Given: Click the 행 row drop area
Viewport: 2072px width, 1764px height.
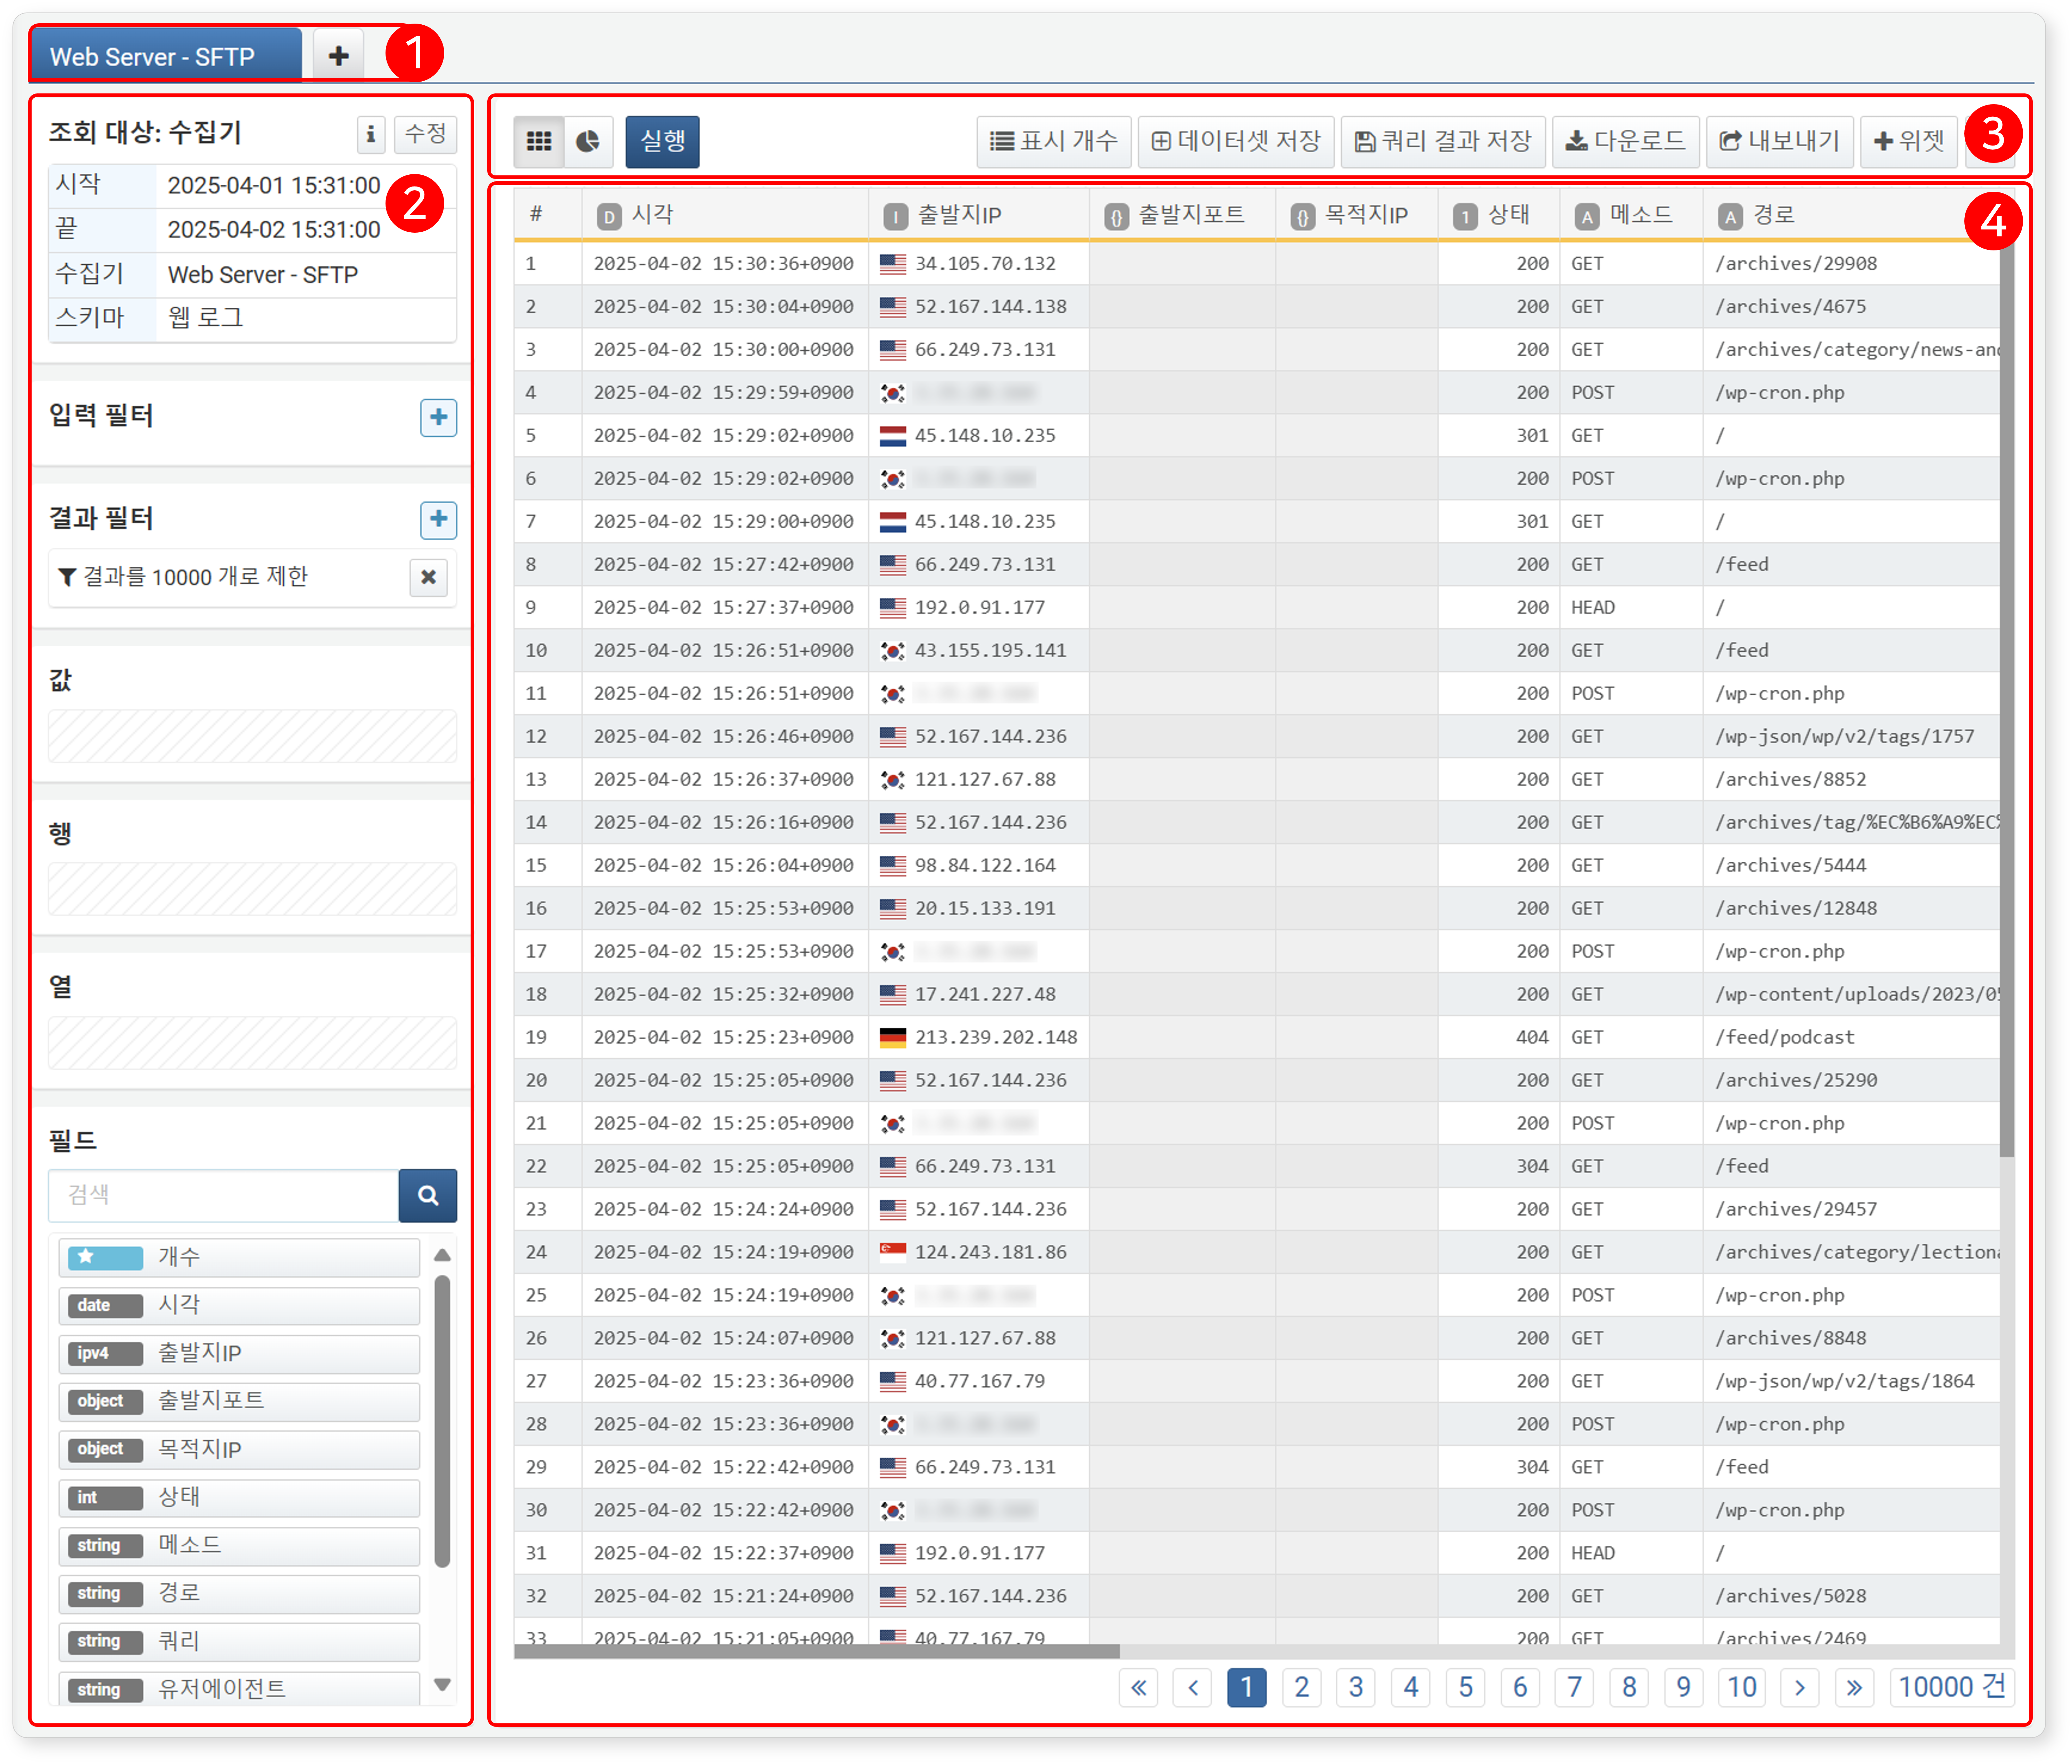Looking at the screenshot, I should pos(253,889).
